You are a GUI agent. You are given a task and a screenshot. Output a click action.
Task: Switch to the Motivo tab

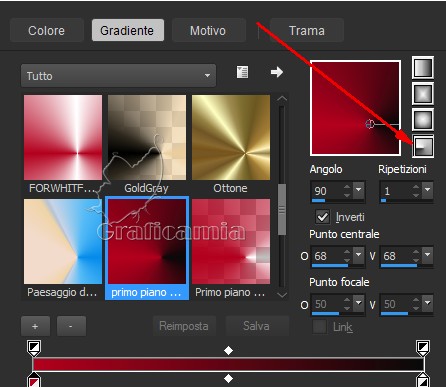click(208, 31)
